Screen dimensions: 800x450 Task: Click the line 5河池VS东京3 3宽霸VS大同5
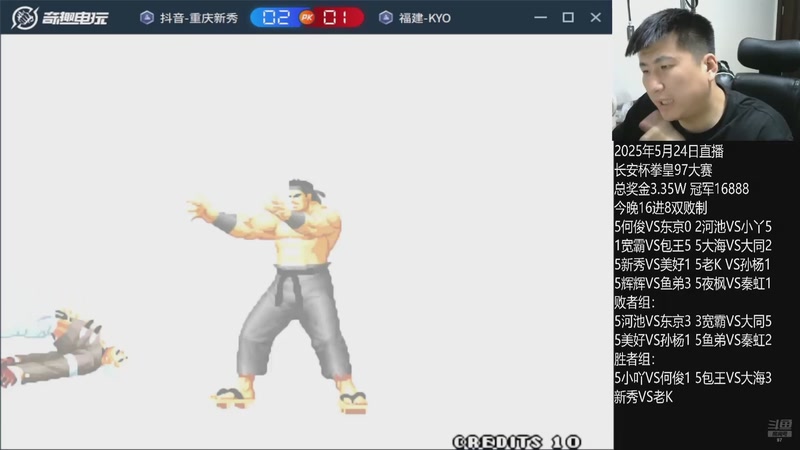[693, 321]
